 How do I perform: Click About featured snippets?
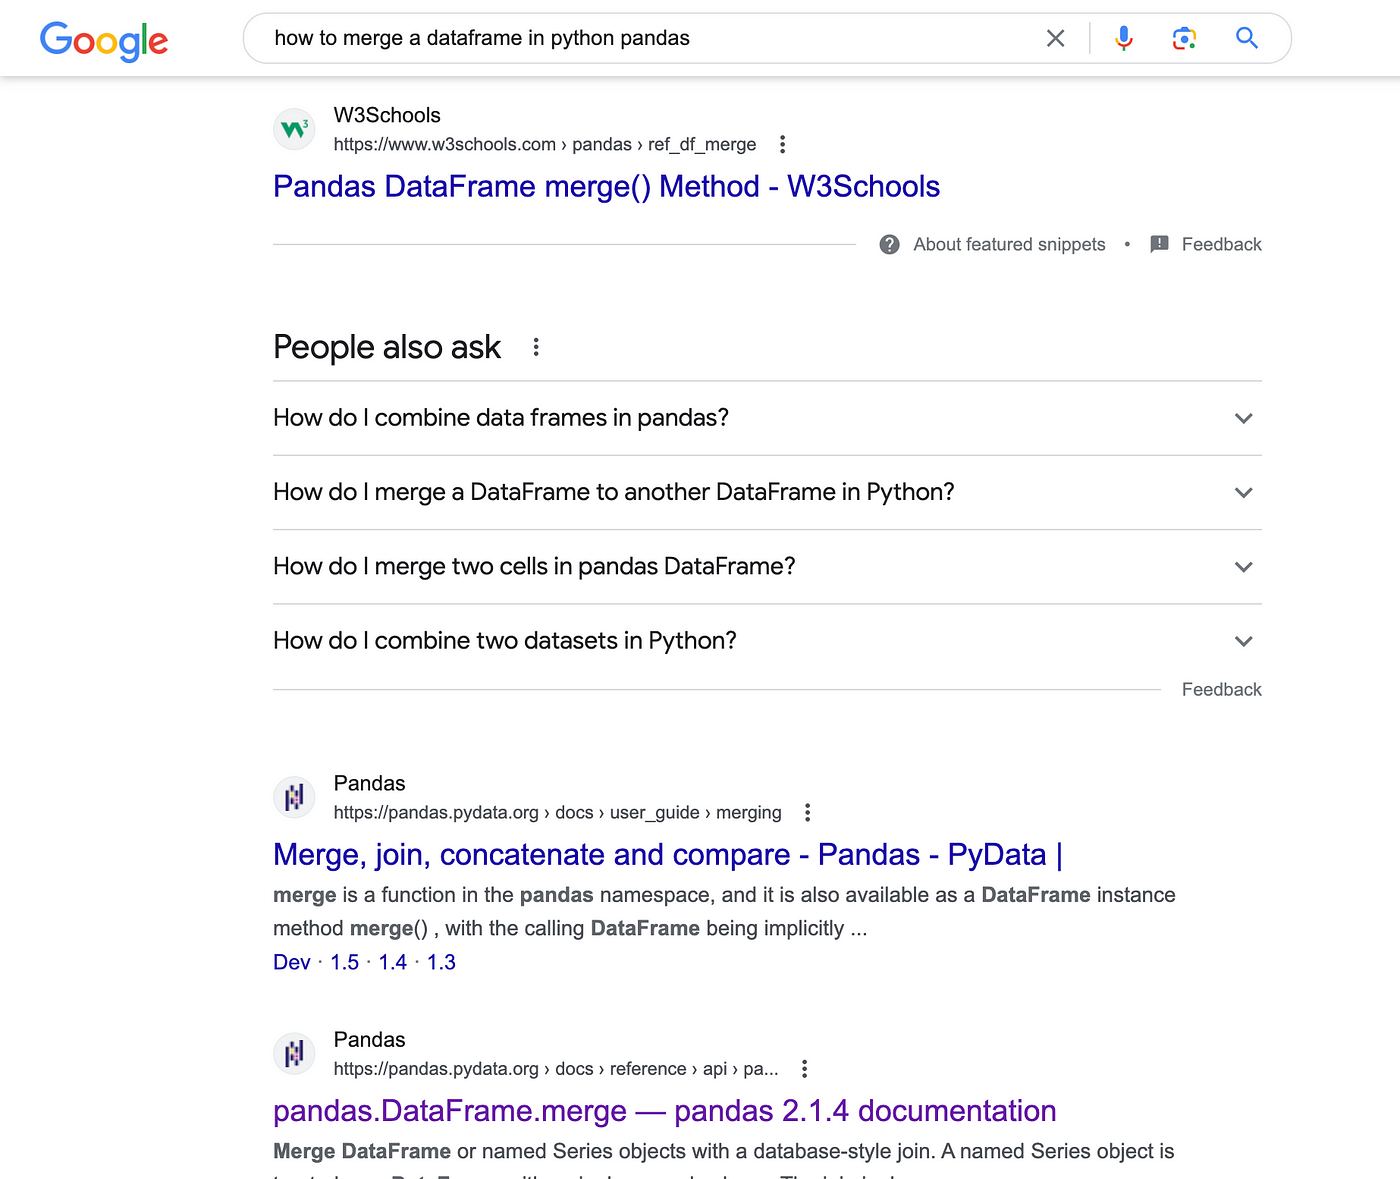(x=1008, y=245)
